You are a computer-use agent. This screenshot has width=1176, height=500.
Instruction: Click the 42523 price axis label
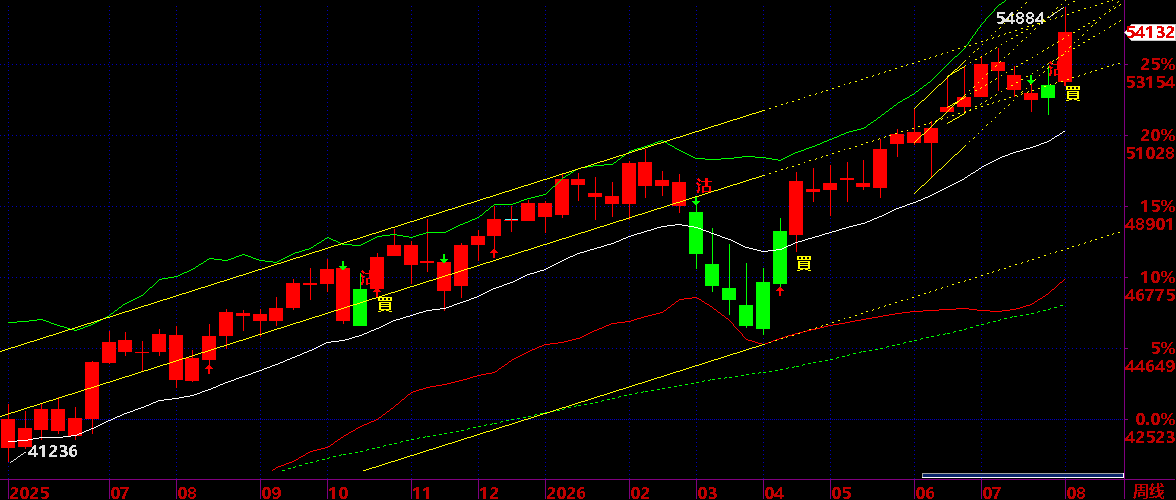click(x=1150, y=437)
